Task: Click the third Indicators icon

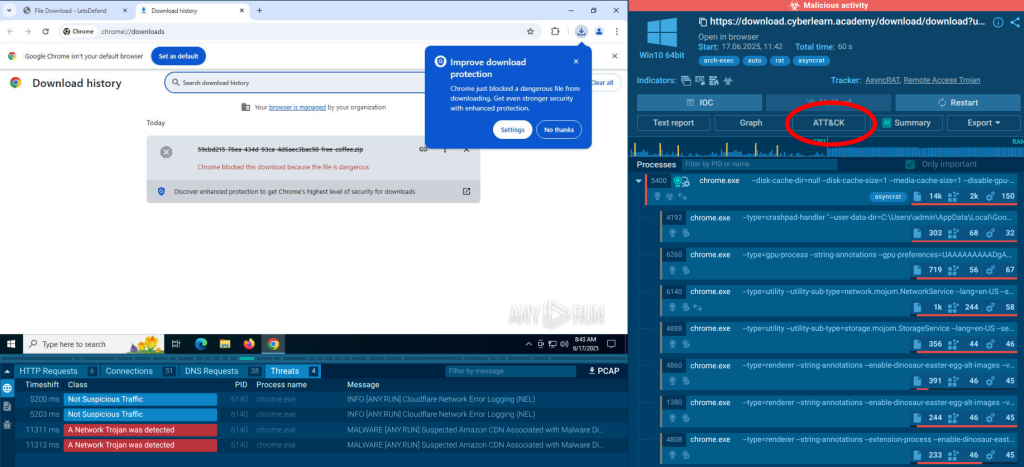Action: point(714,80)
